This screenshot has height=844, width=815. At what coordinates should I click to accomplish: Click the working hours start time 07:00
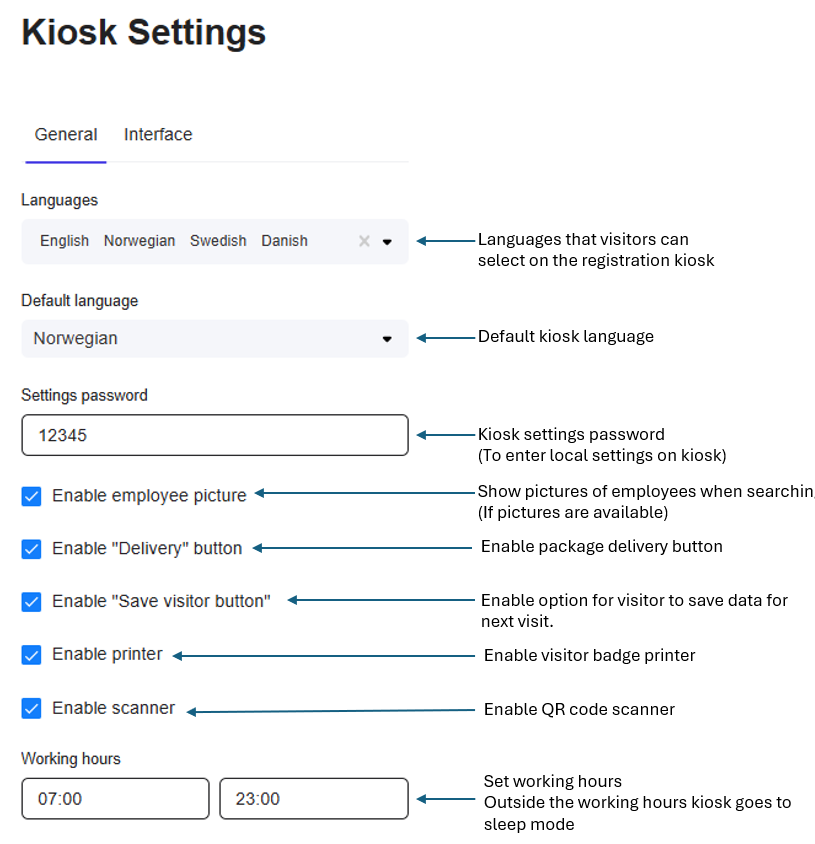coord(115,799)
